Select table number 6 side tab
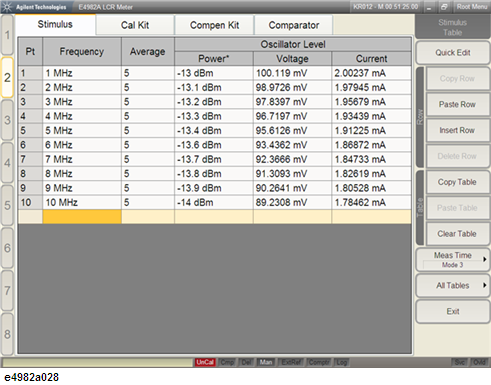This screenshot has height=385, width=491. [7, 248]
